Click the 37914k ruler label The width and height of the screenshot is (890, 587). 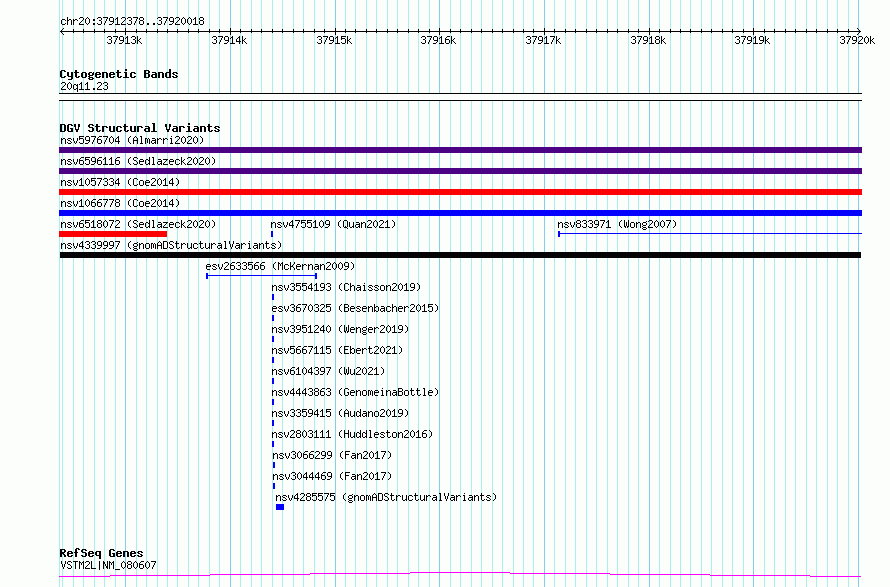coord(229,40)
